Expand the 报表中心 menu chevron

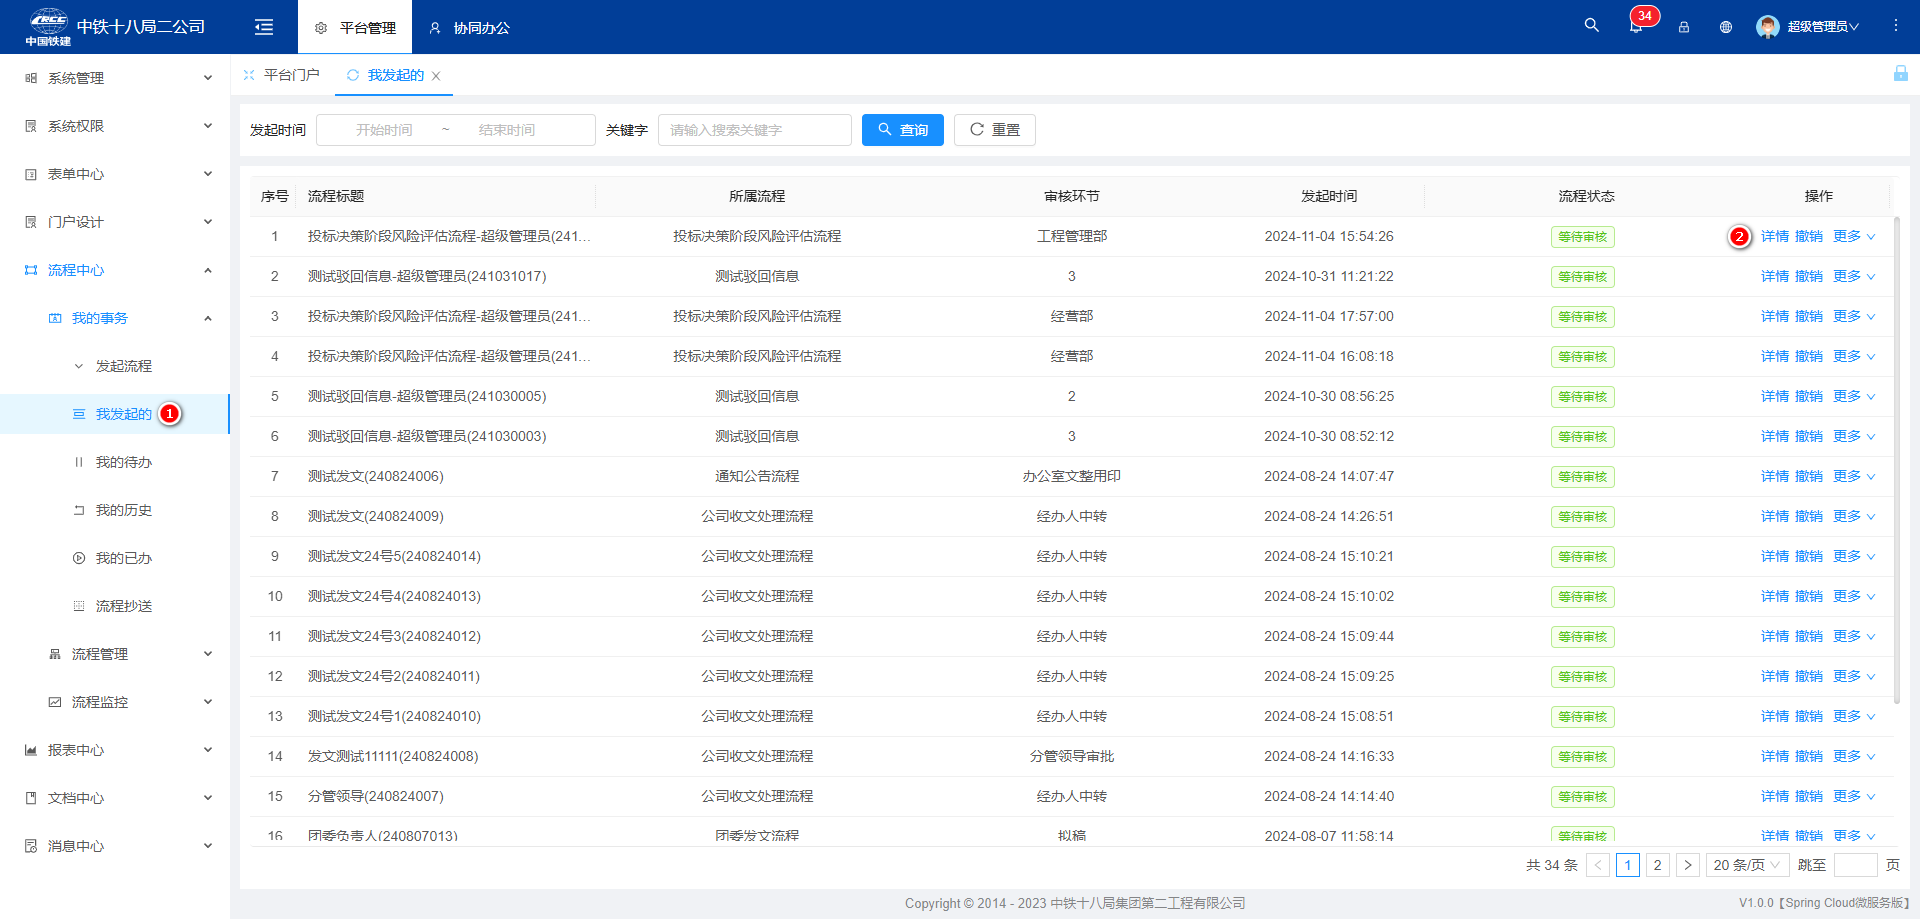208,750
